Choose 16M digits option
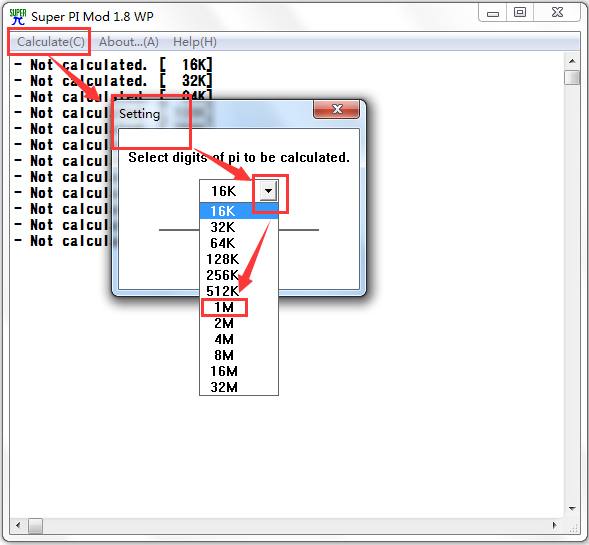The width and height of the screenshot is (589, 545). 239,371
